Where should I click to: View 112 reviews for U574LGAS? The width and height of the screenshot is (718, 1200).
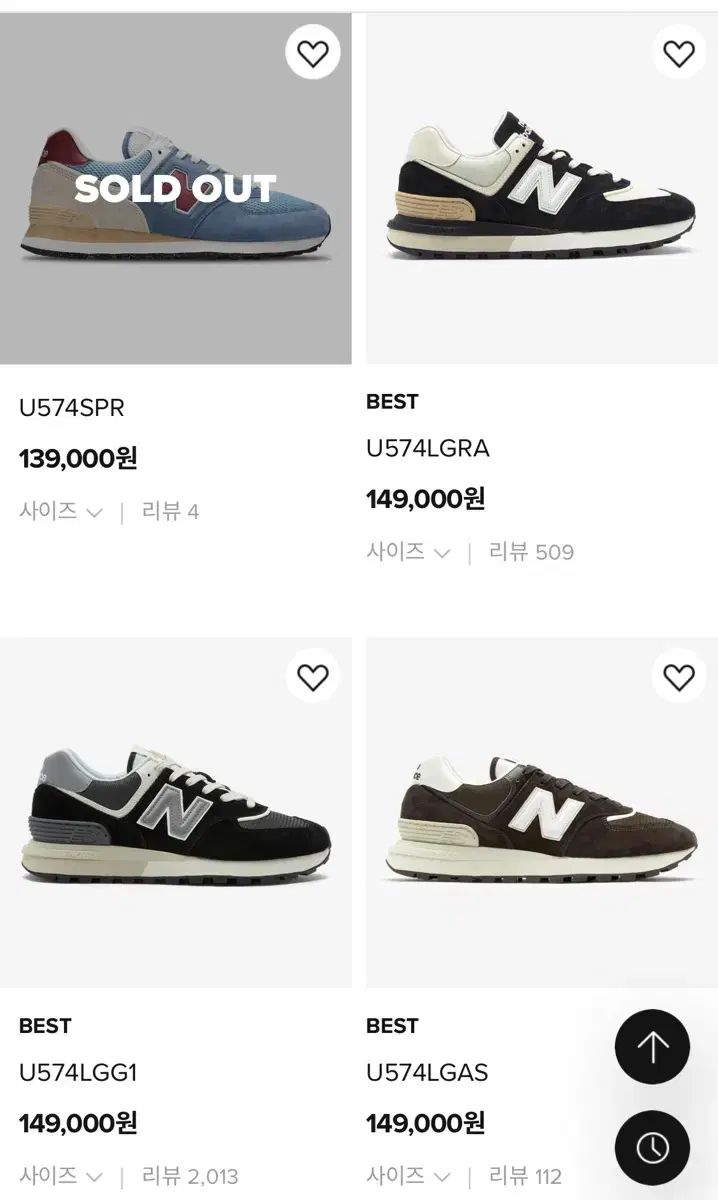pos(525,1176)
